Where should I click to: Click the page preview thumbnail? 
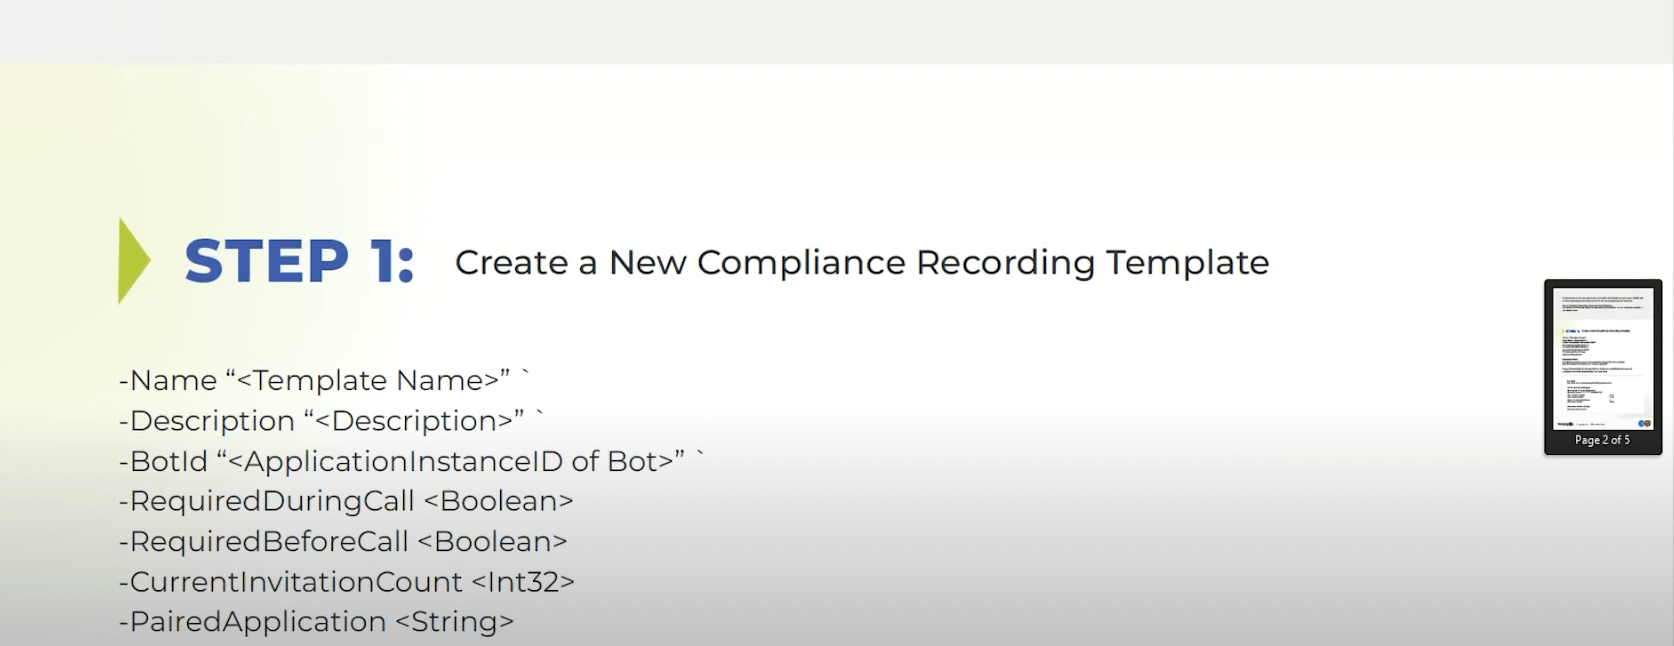pyautogui.click(x=1602, y=358)
